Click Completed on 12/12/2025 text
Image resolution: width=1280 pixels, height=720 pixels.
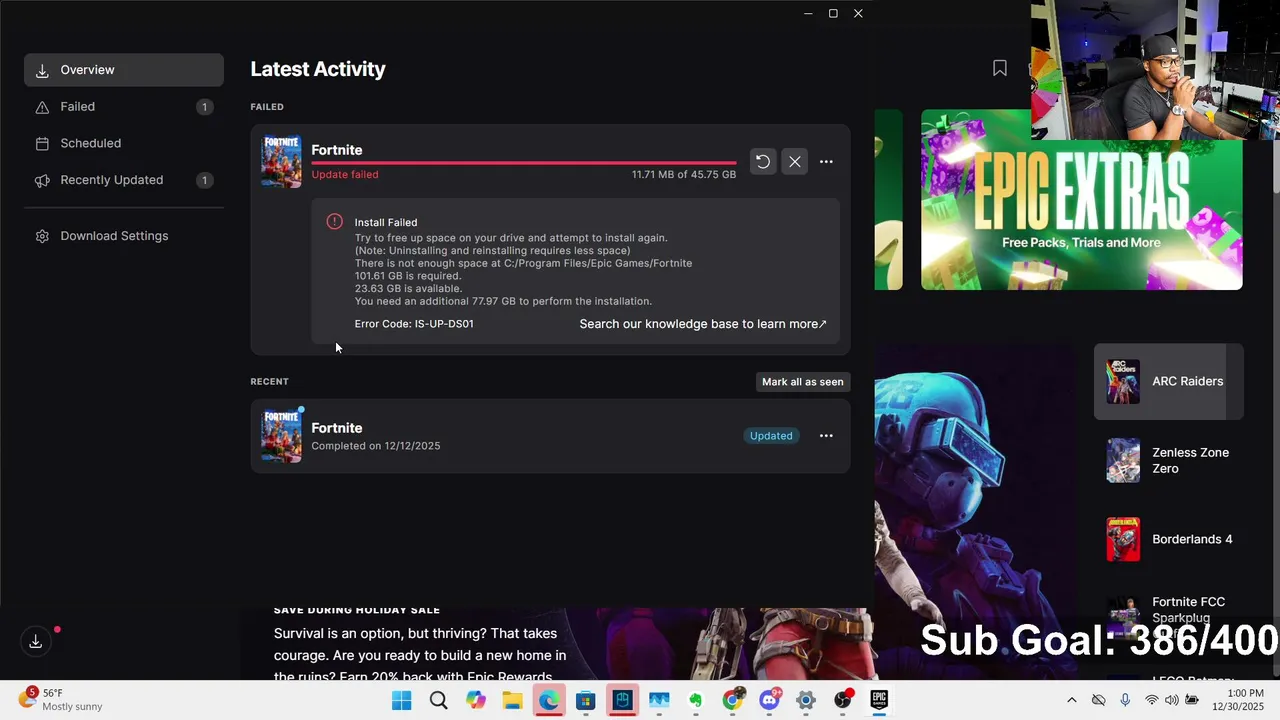pos(376,446)
